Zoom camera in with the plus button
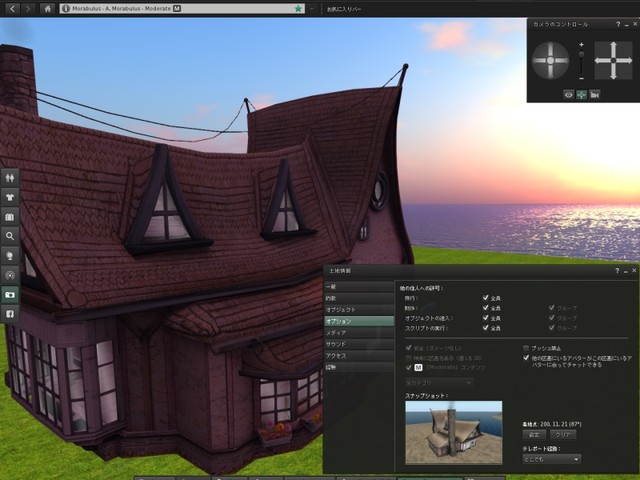The width and height of the screenshot is (640, 480). pos(581,44)
